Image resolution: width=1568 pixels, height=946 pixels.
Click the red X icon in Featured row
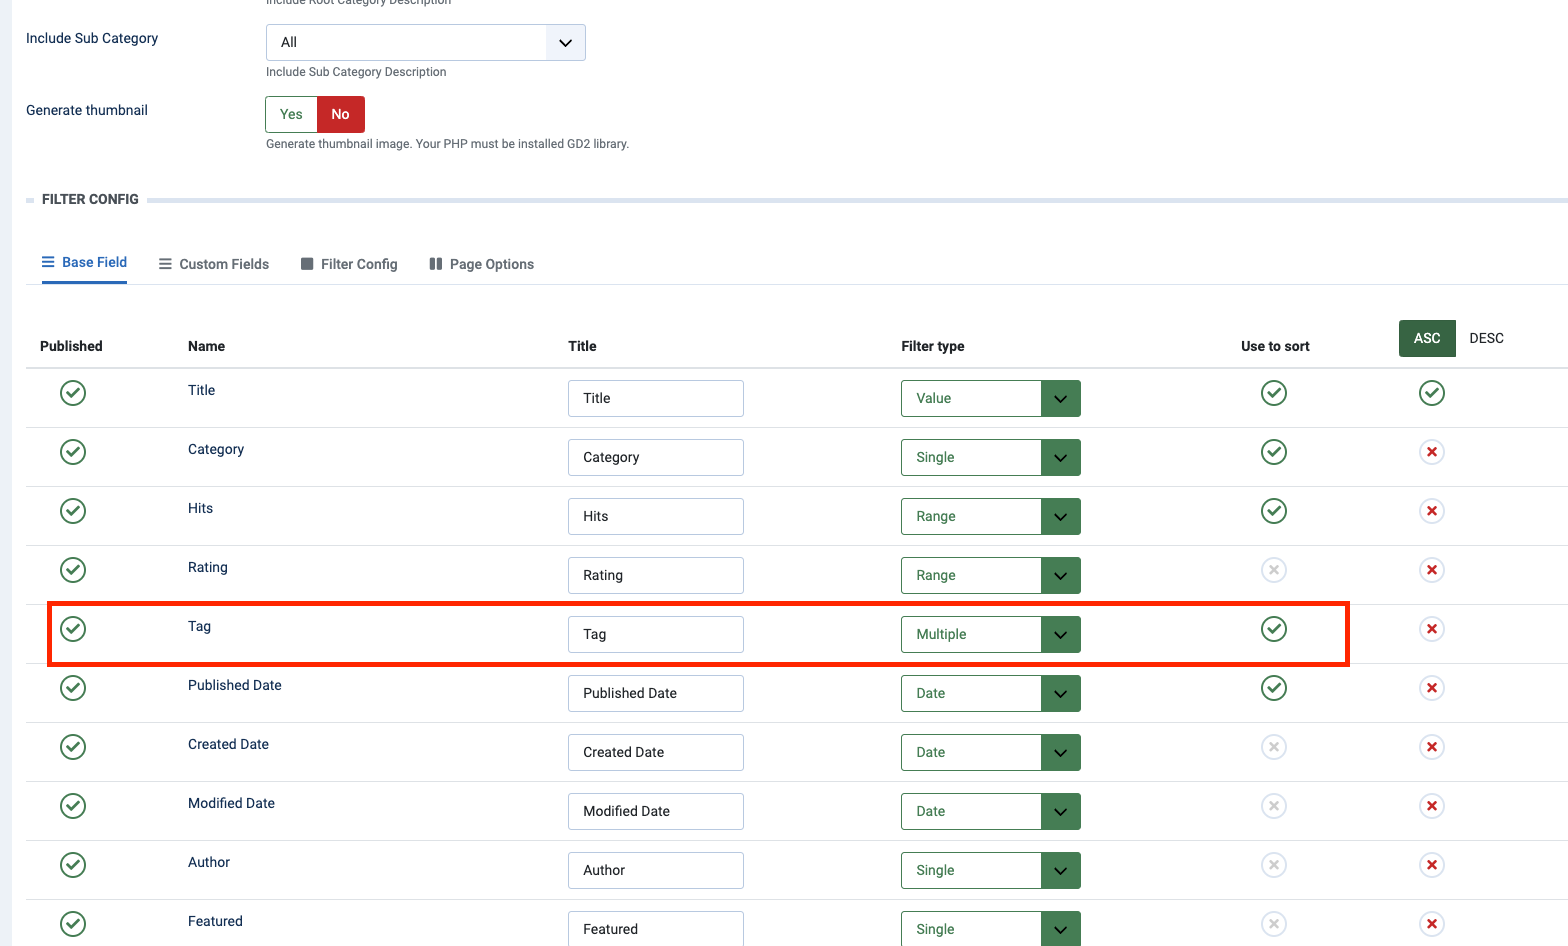pos(1431,924)
